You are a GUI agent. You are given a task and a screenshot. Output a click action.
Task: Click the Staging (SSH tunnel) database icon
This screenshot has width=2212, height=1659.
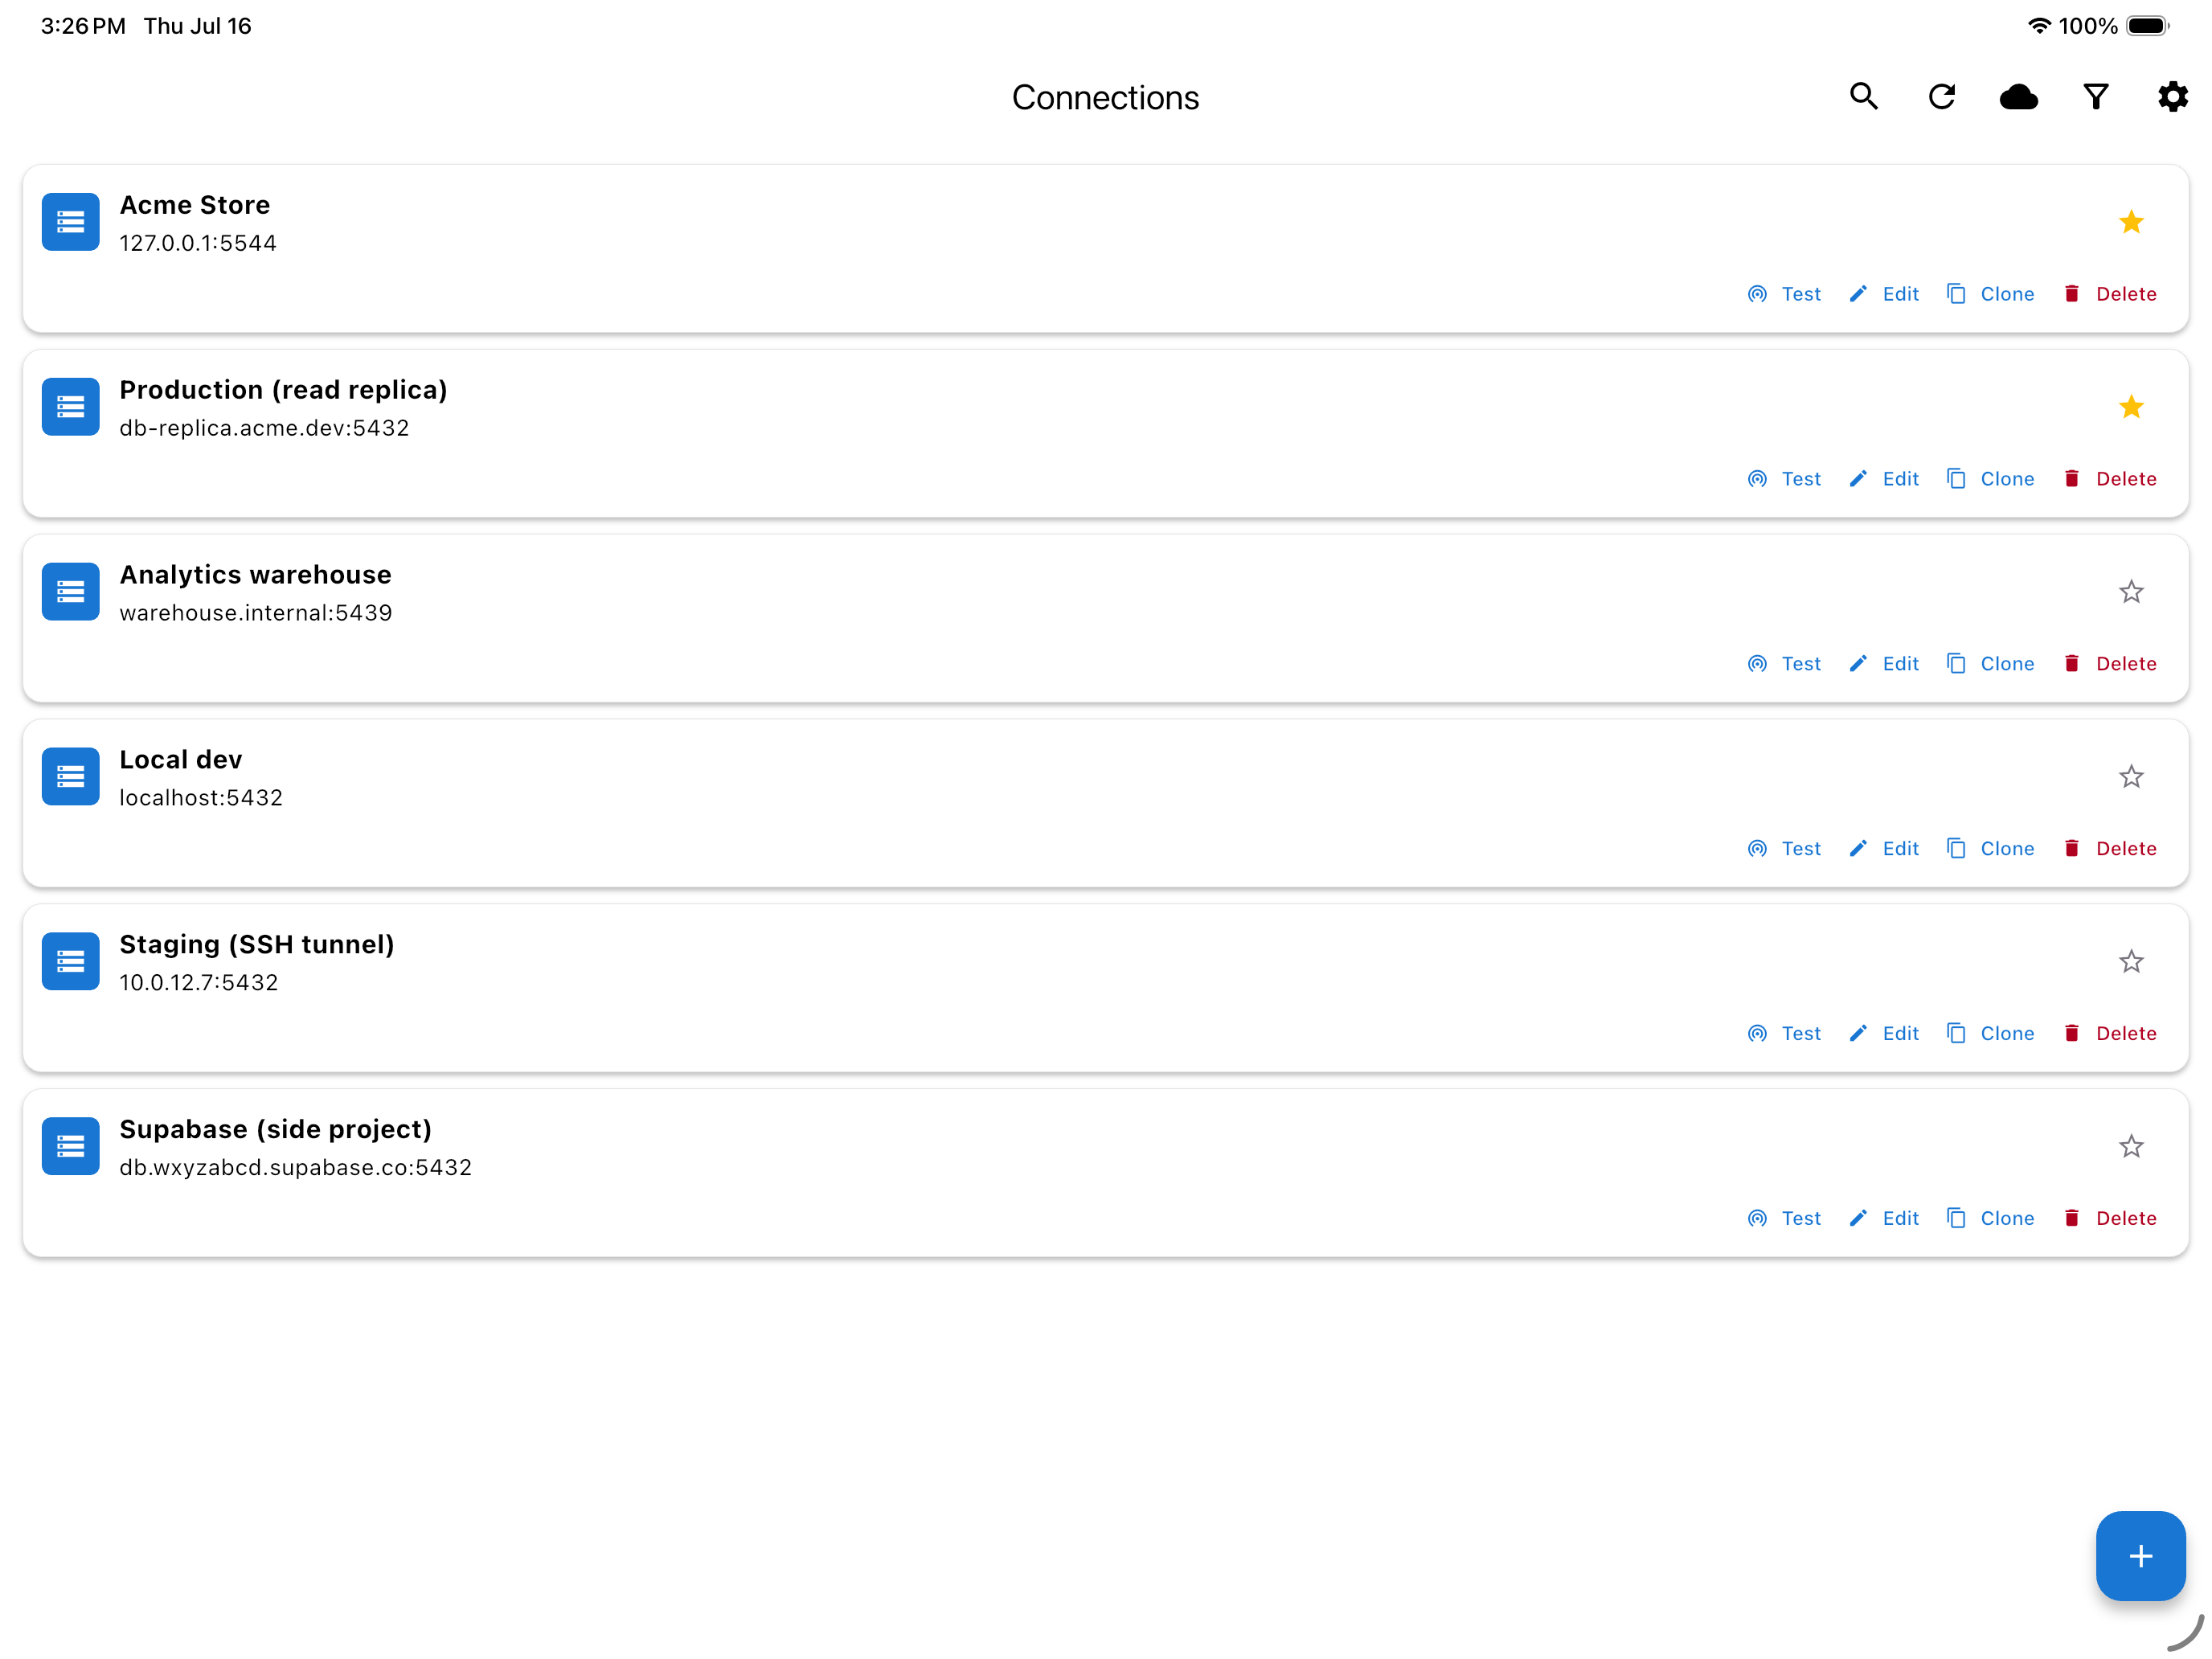70,962
